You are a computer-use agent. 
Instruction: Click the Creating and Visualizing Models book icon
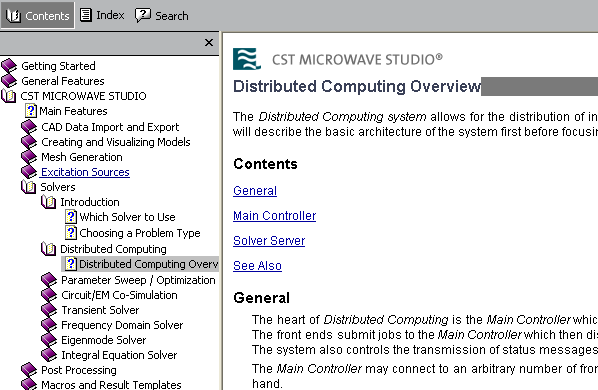coord(29,142)
